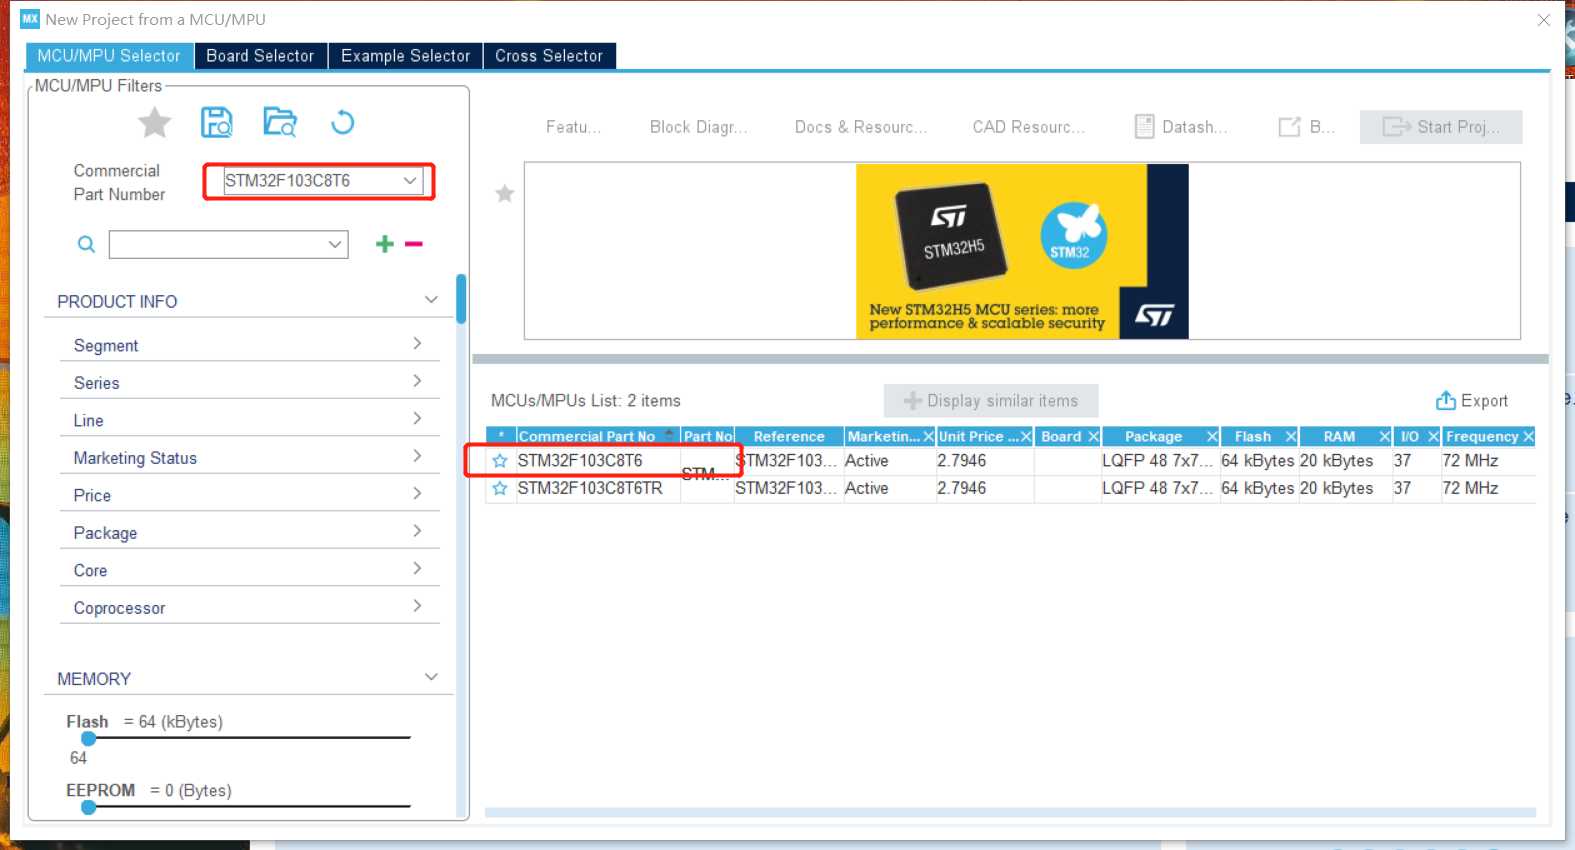The width and height of the screenshot is (1575, 850).
Task: Switch to Cross Selector tab
Action: click(549, 56)
